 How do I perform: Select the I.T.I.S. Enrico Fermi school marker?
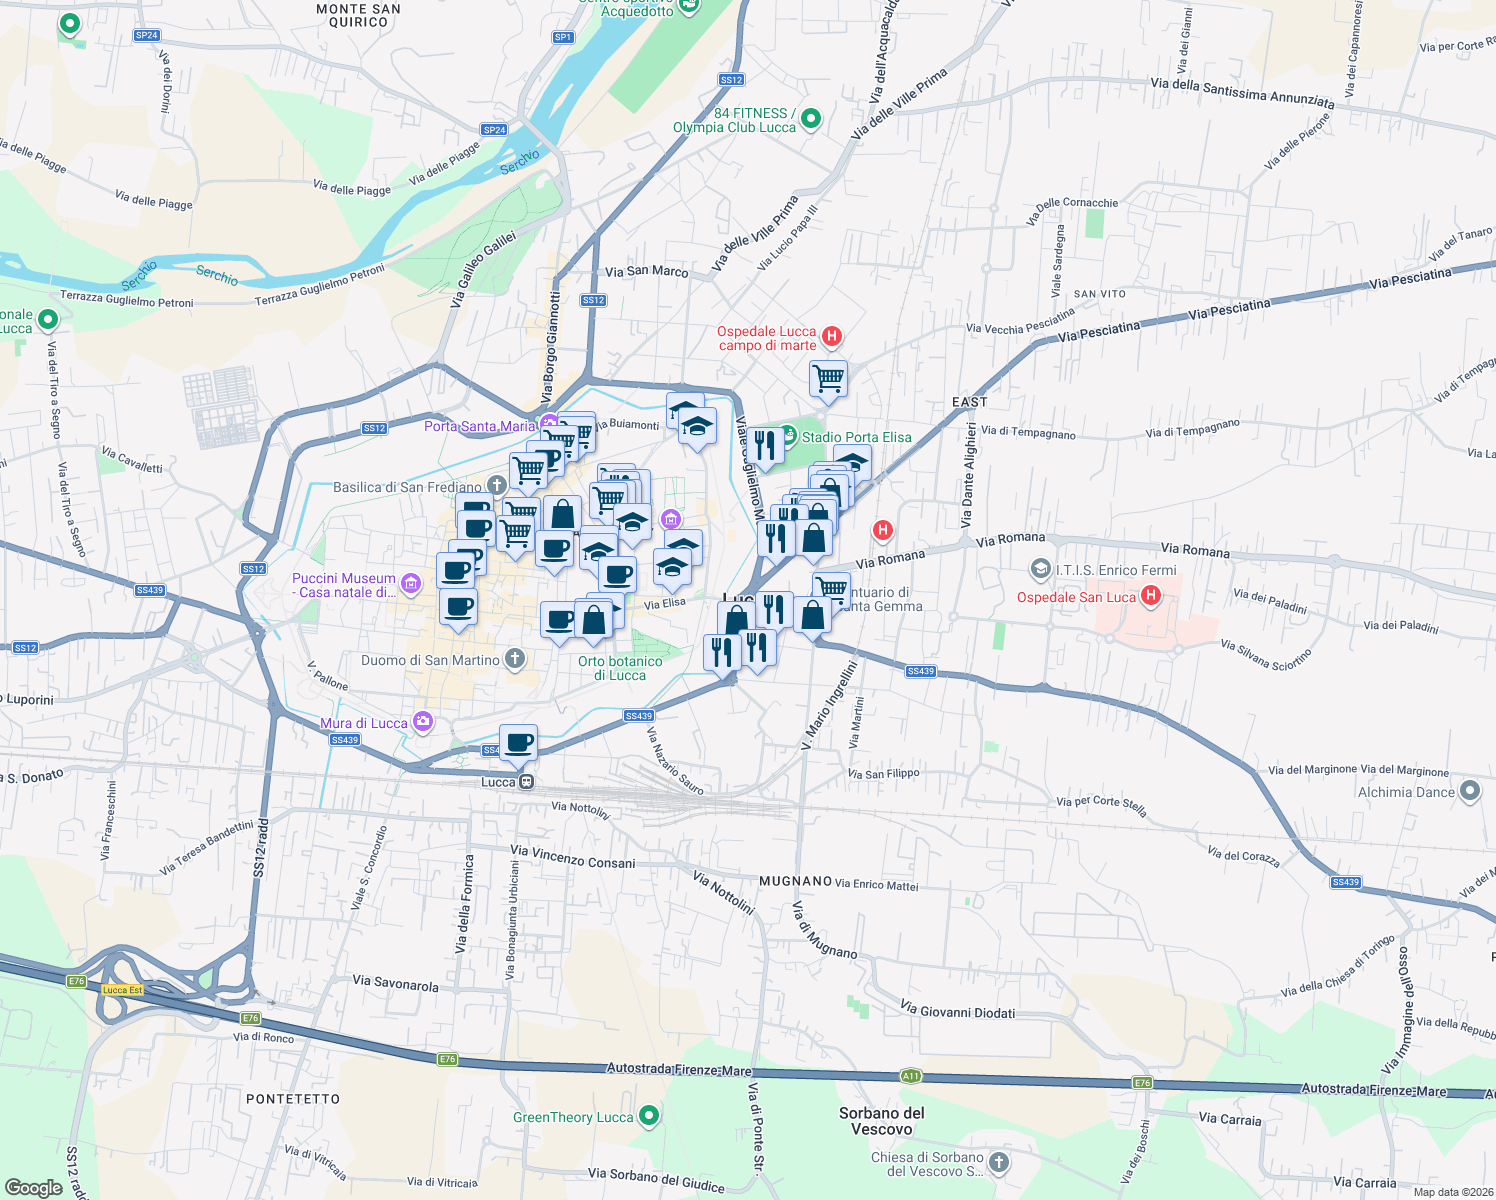pyautogui.click(x=1039, y=570)
